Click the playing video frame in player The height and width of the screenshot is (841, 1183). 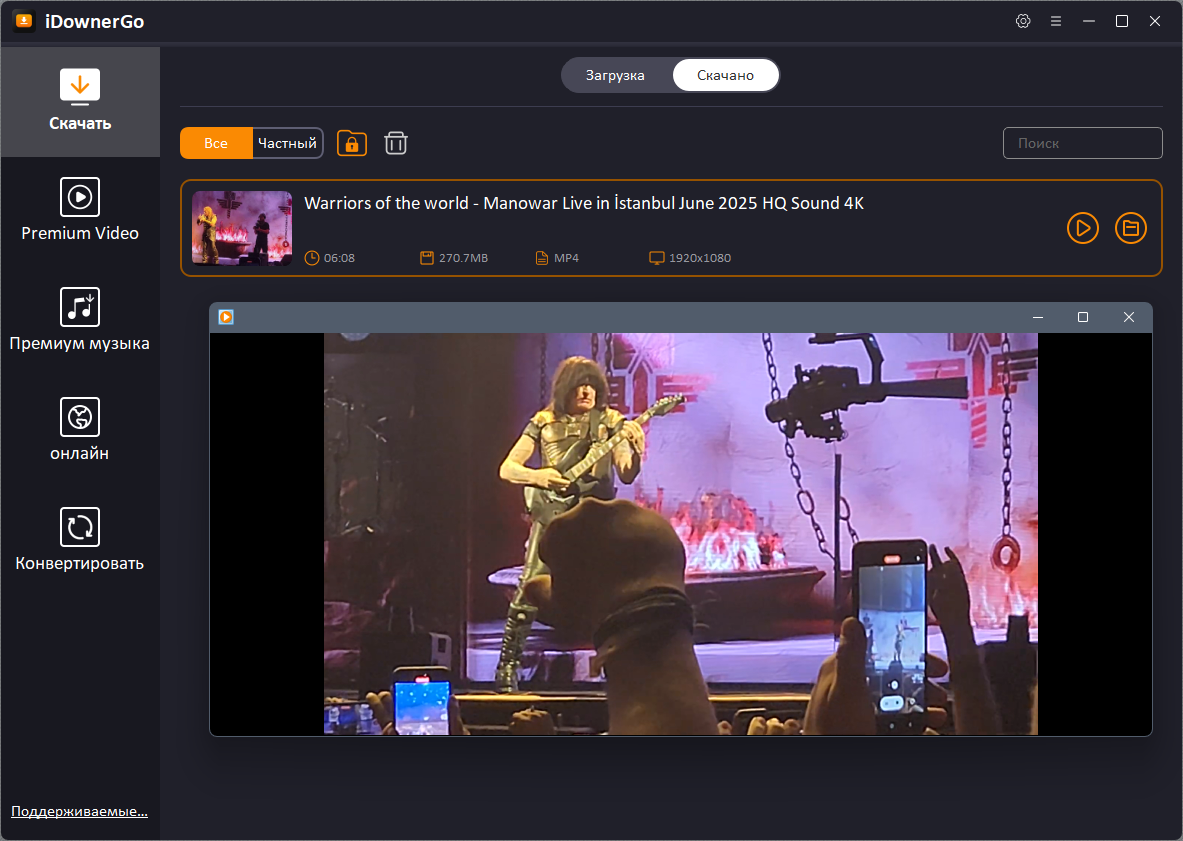pos(681,534)
